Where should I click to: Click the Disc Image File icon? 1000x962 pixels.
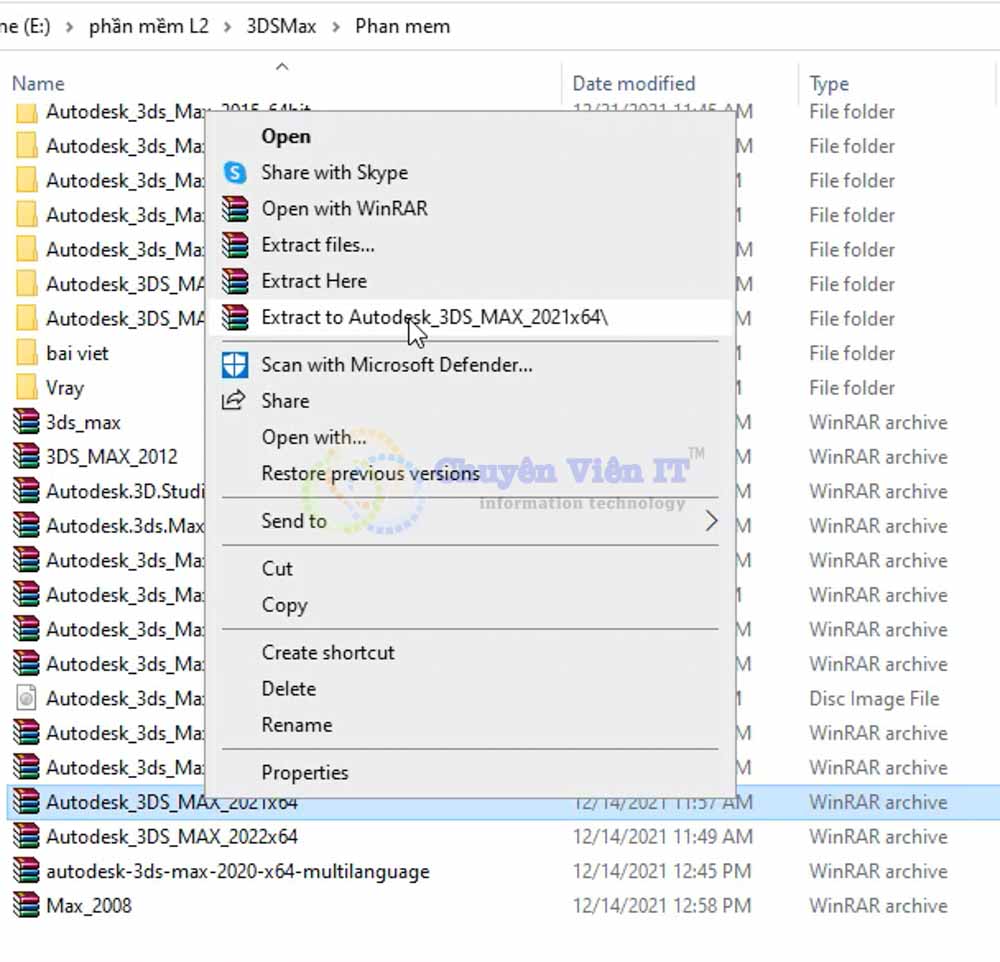click(x=27, y=699)
